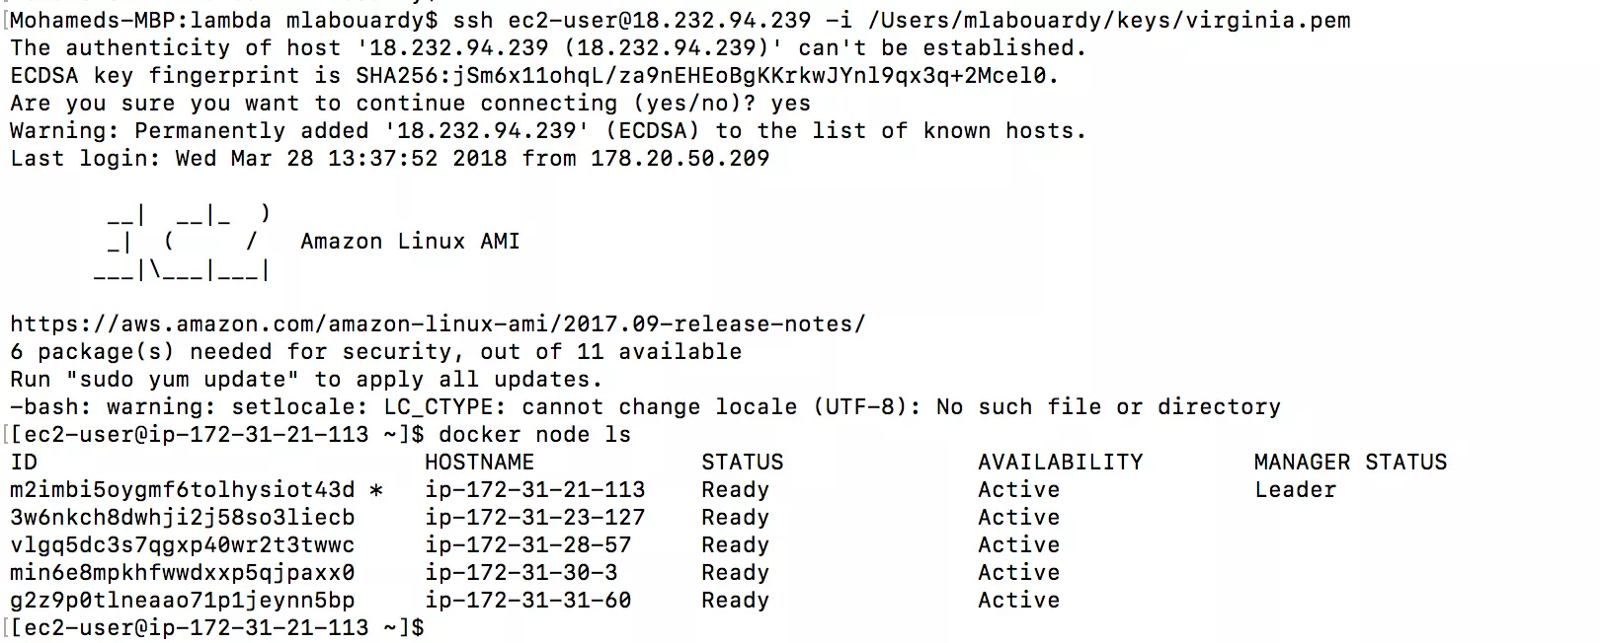Click node ID m2imbi5oygmf6tolhysiot43d
The image size is (1600, 643).
click(182, 490)
